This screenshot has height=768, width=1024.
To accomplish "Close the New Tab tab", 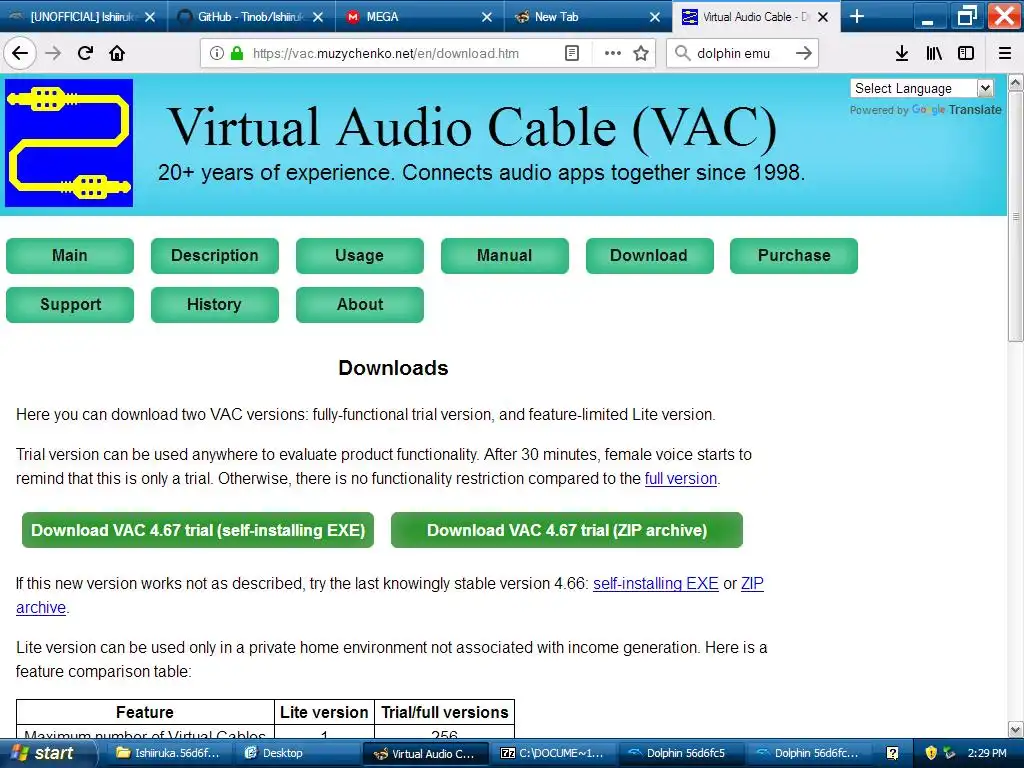I will 655,17.
